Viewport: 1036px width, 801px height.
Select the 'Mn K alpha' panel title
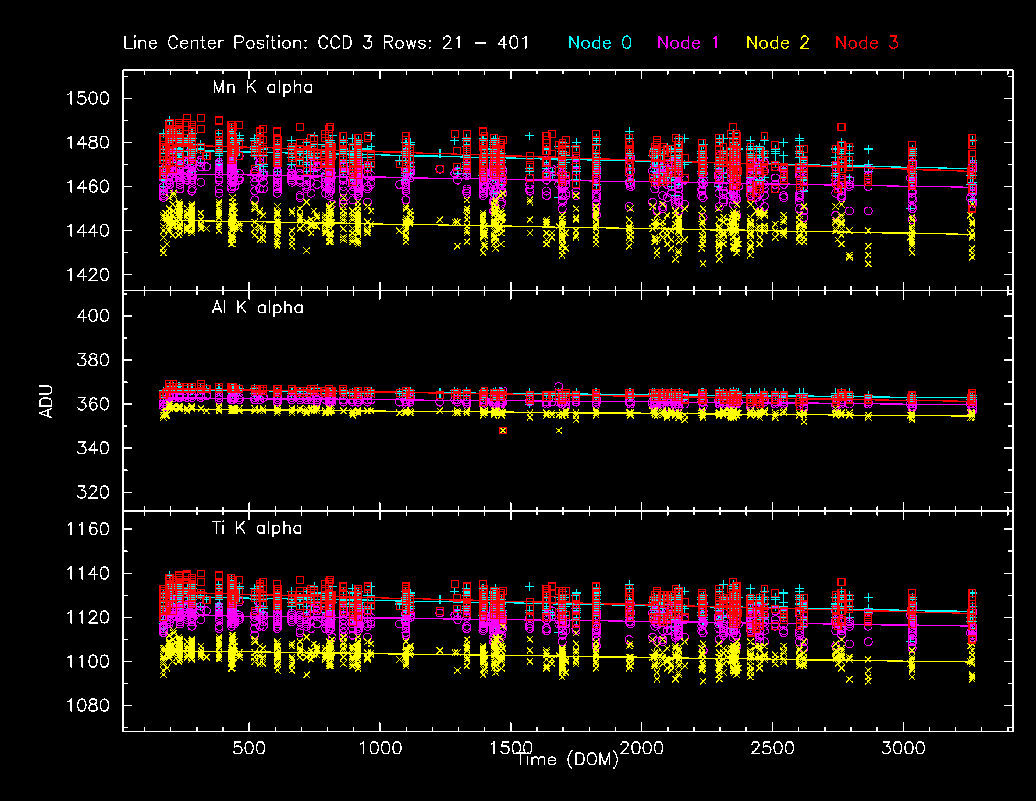point(262,88)
